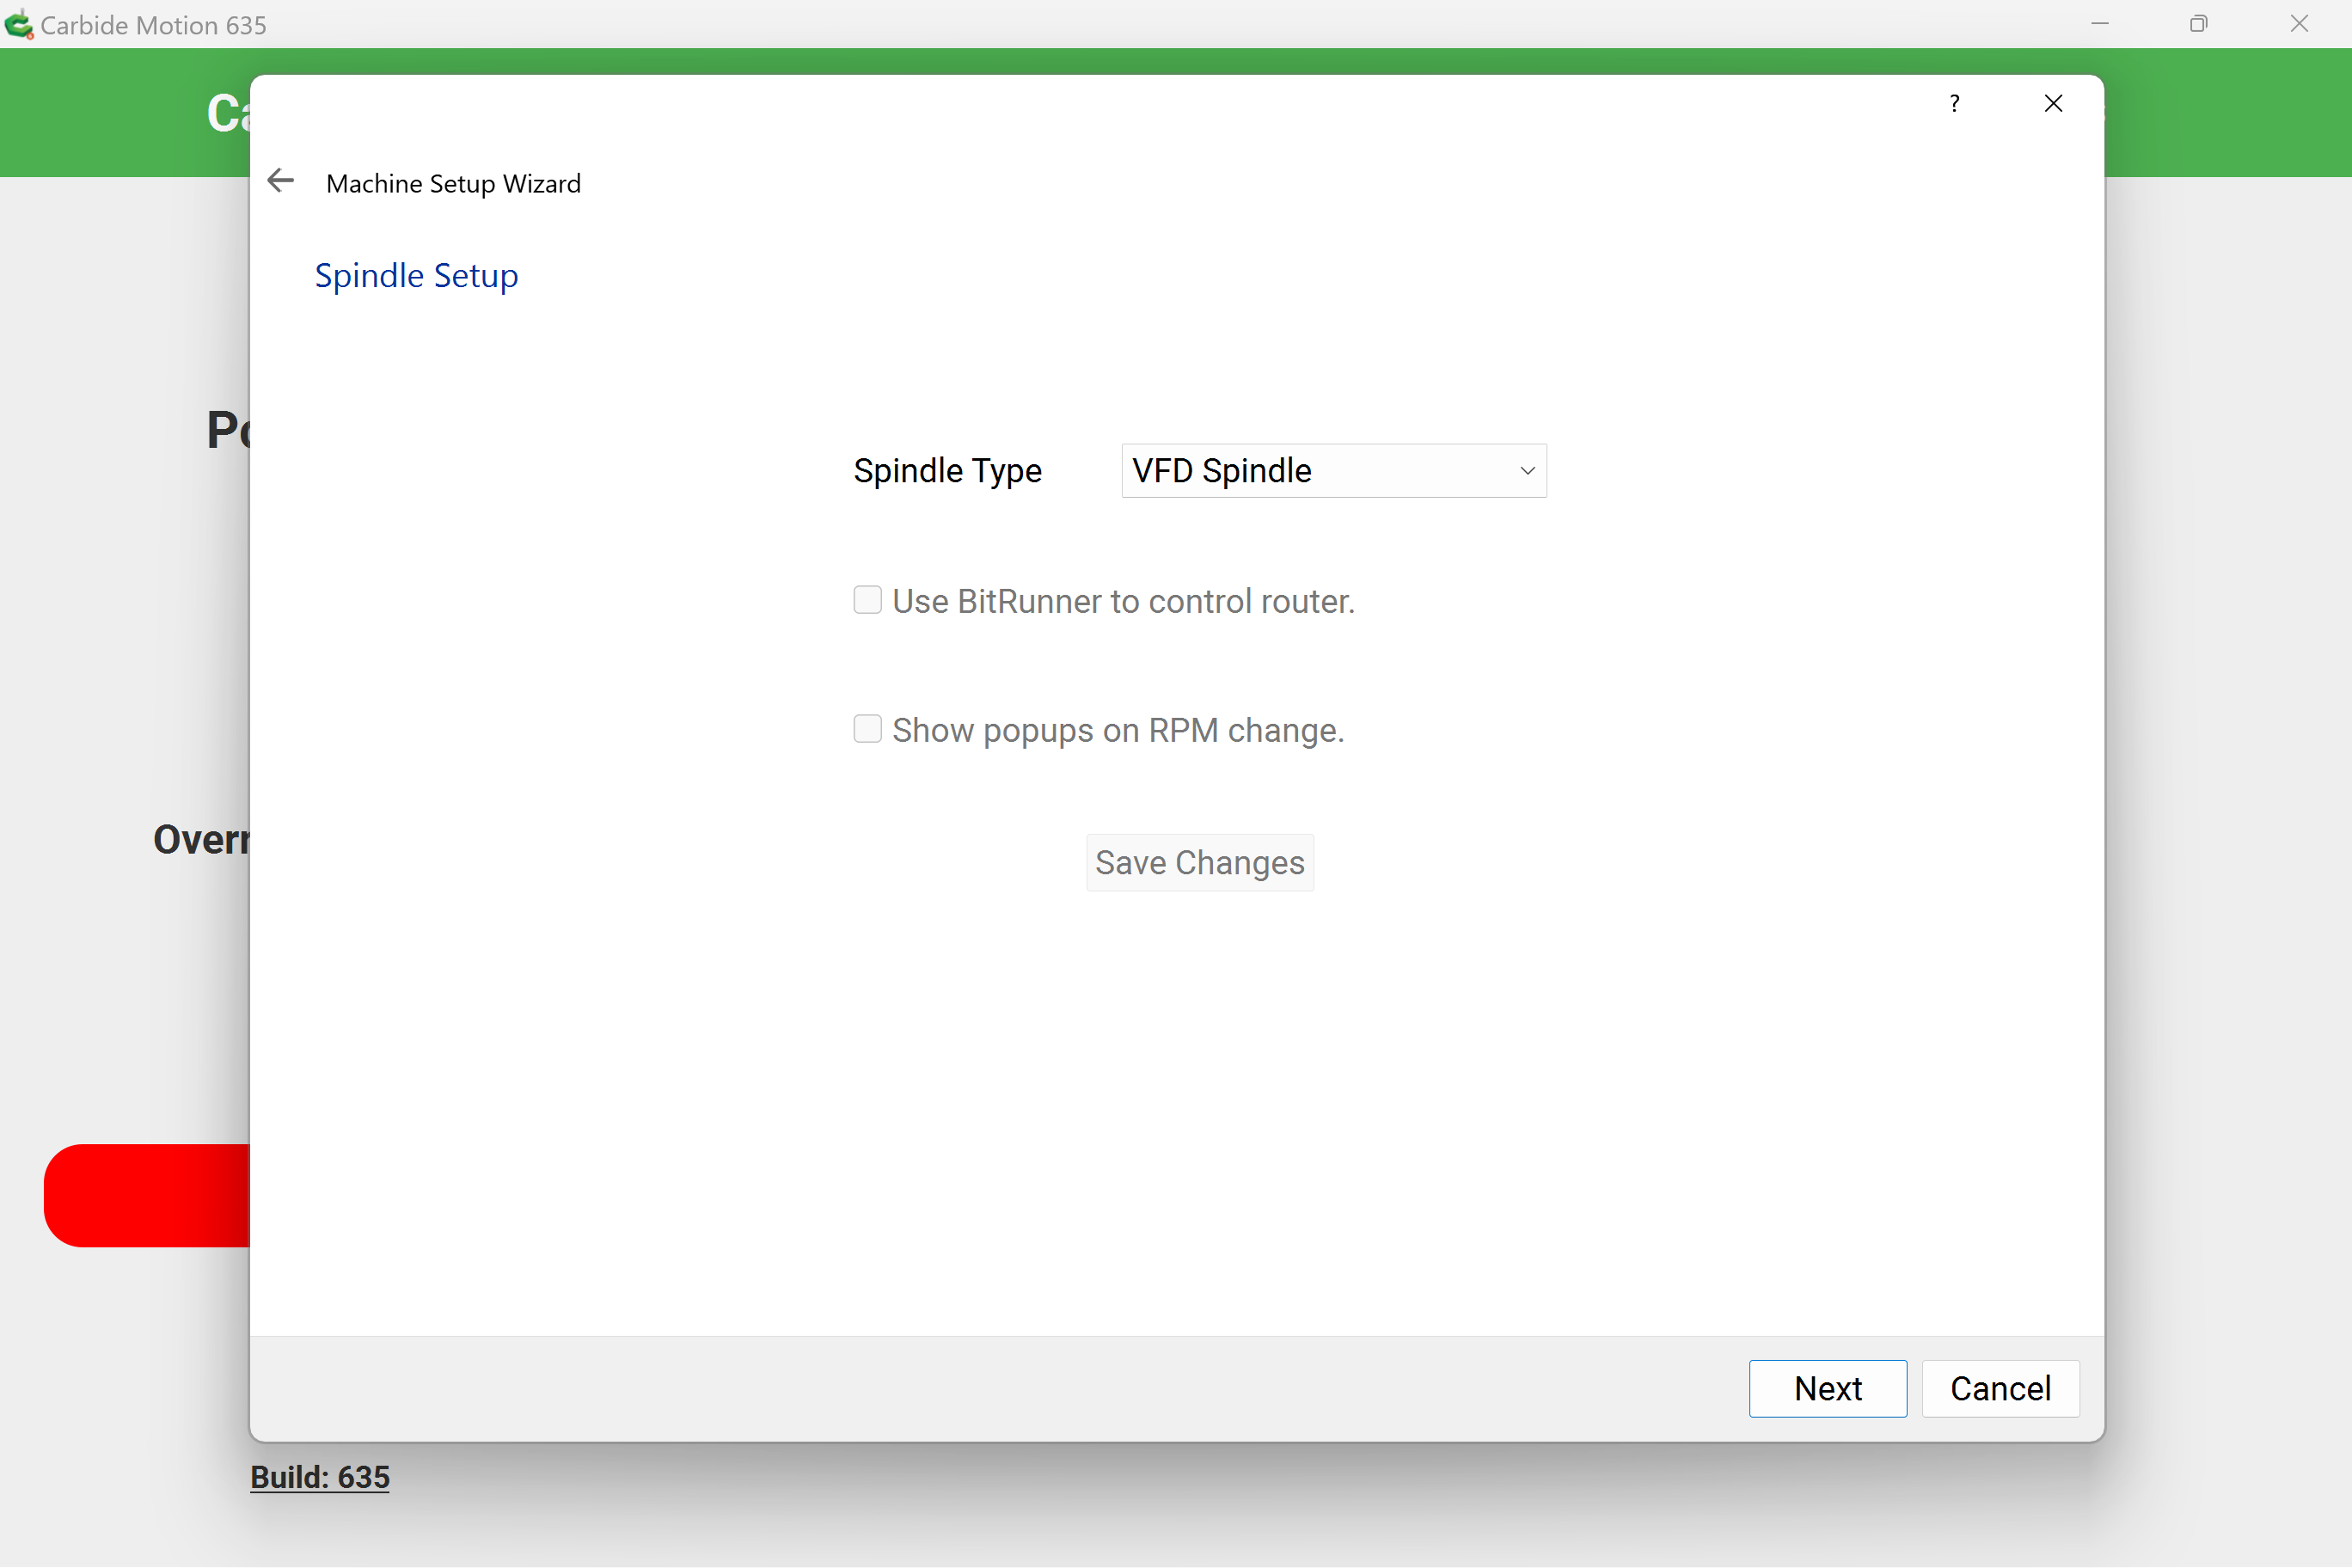
Task: Close the Machine Setup Wizard dialog
Action: [x=2053, y=104]
